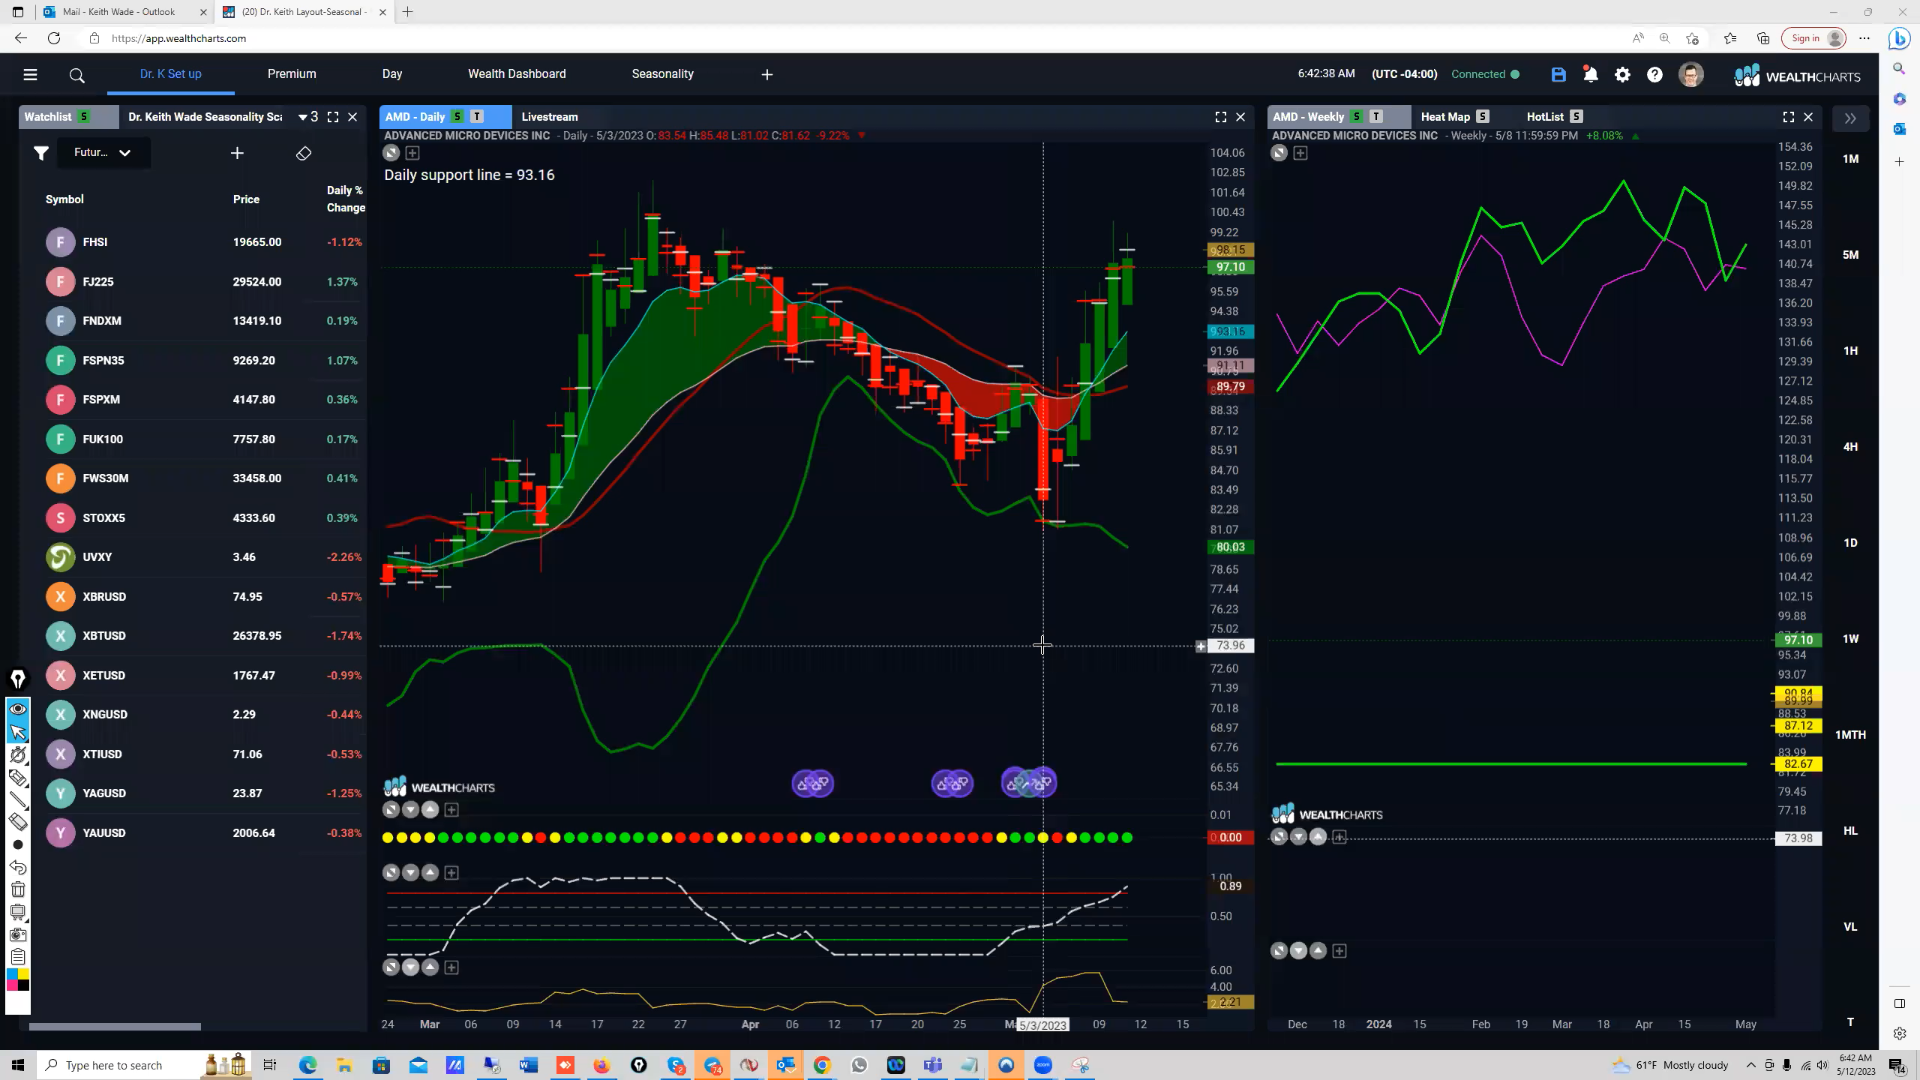Expand the watchlist tab overflow arrow showing 3
Screen dimensions: 1920x1080
coord(308,117)
